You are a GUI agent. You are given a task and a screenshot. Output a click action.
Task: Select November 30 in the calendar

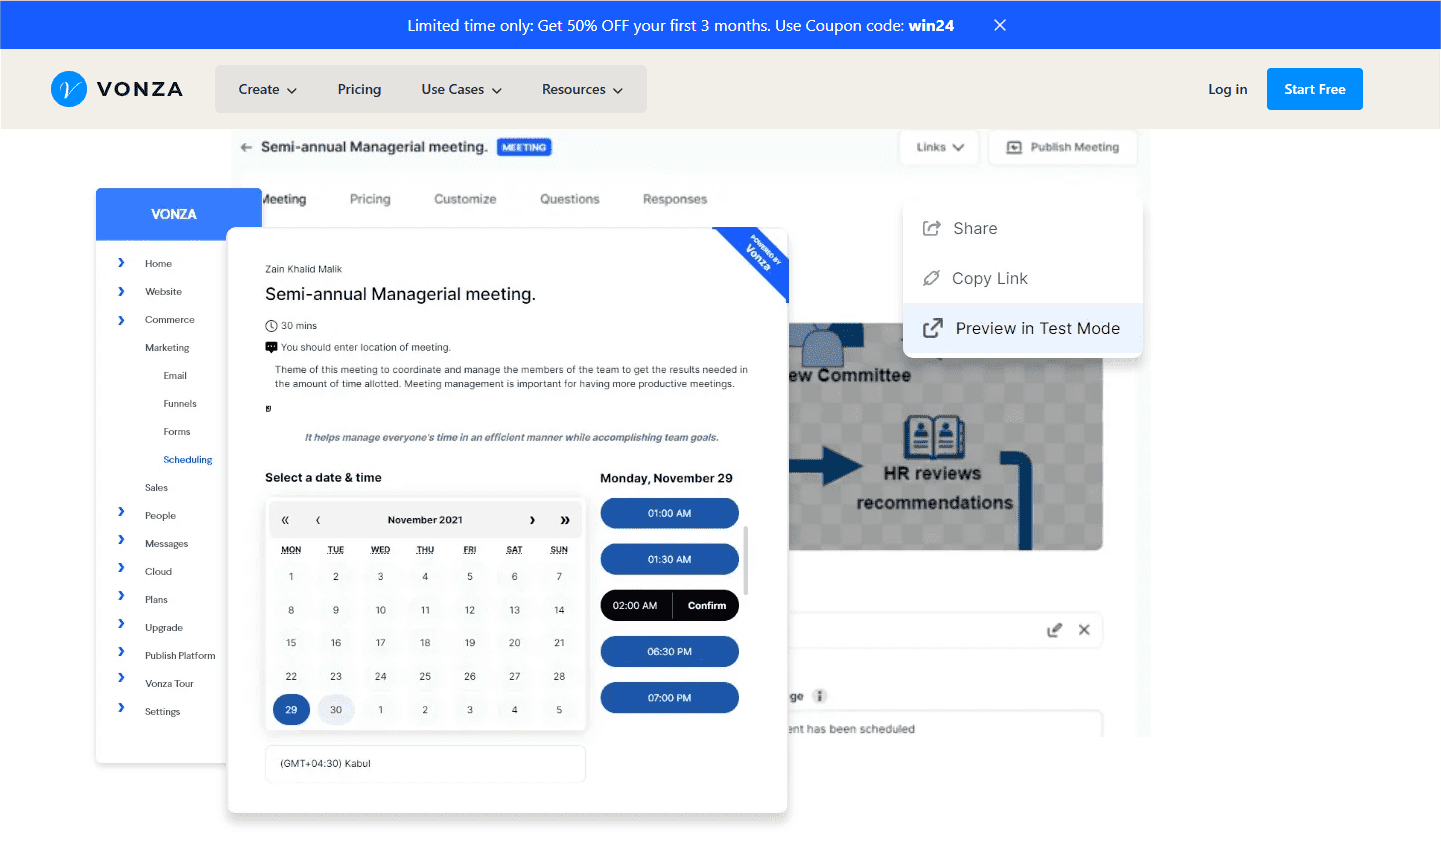point(336,710)
